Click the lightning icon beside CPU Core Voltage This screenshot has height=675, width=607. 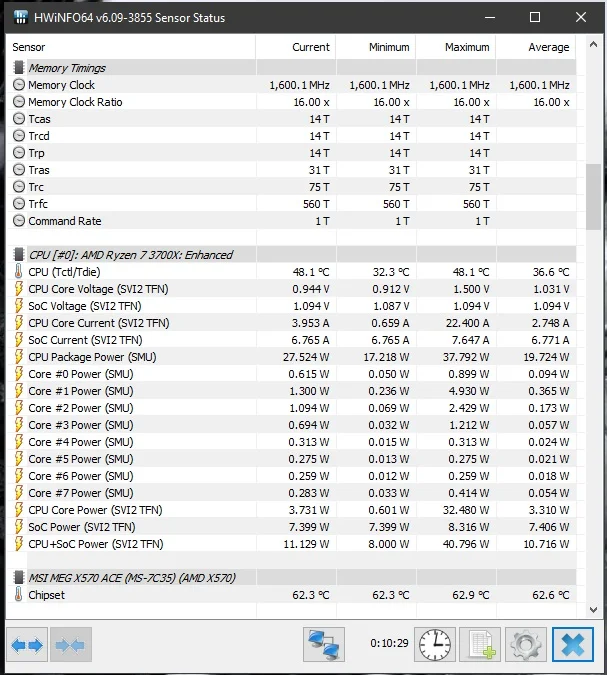(19, 289)
